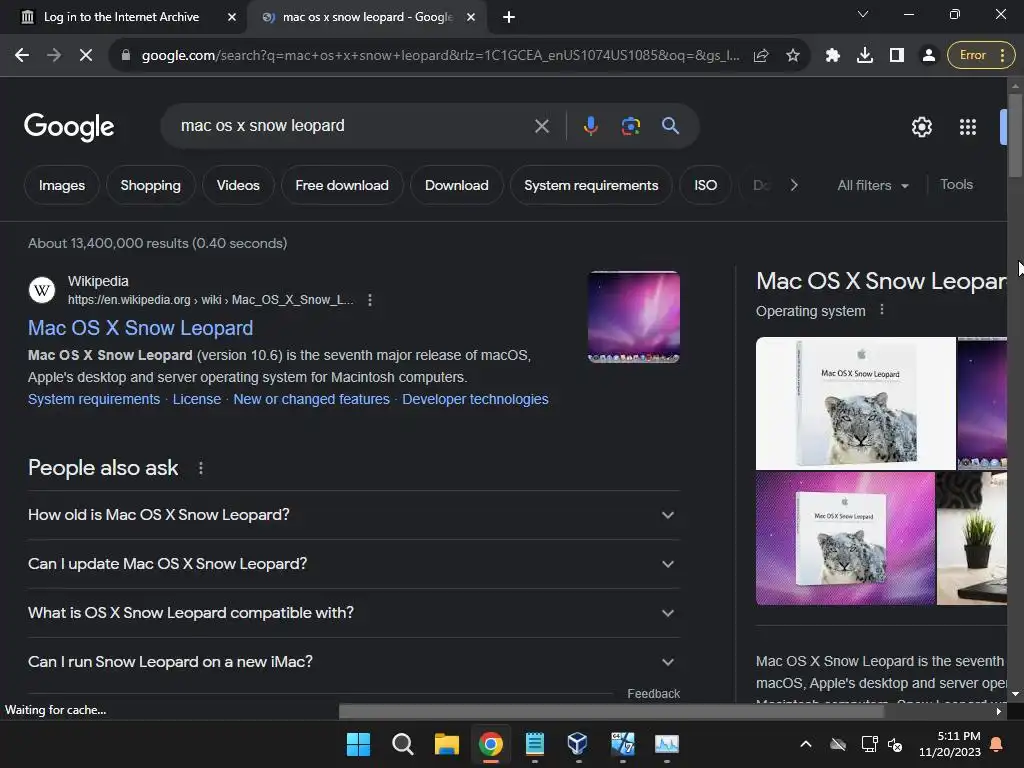Expand Can I run Snow Leopard on new iMac
The width and height of the screenshot is (1024, 768).
tap(353, 662)
